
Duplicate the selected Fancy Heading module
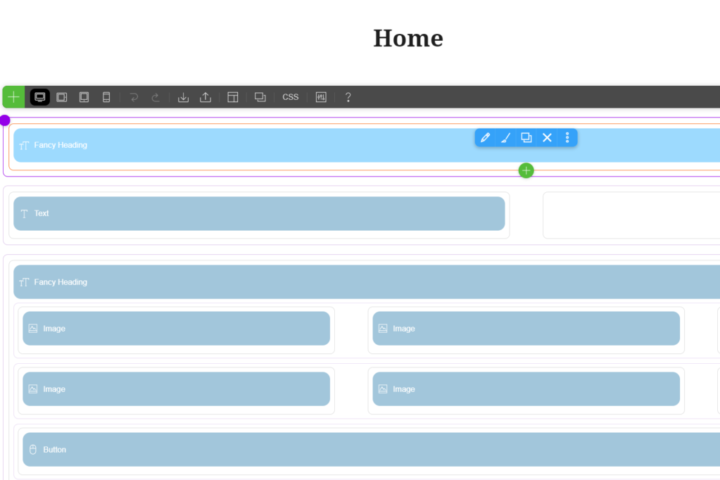tap(526, 138)
